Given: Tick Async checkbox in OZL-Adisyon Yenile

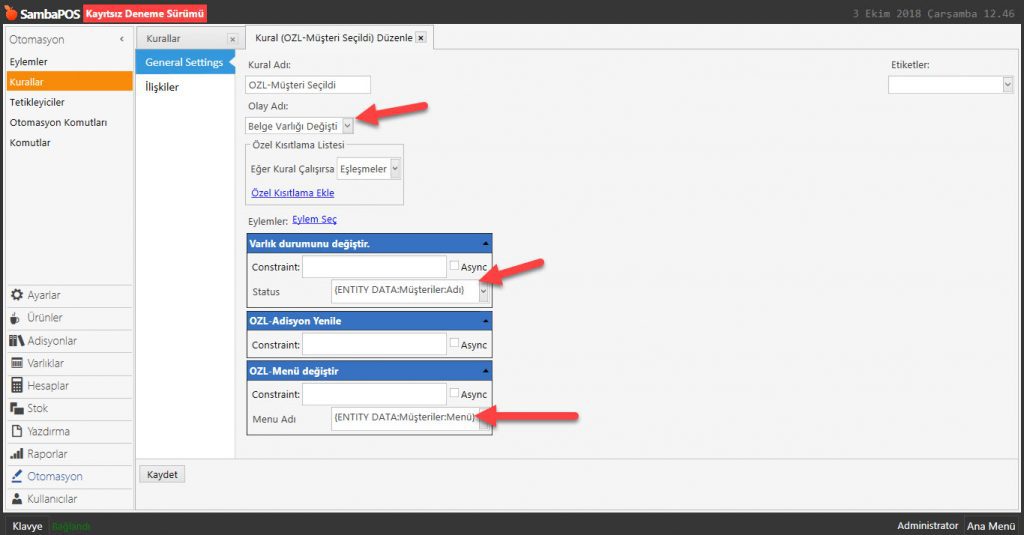Looking at the screenshot, I should (455, 343).
